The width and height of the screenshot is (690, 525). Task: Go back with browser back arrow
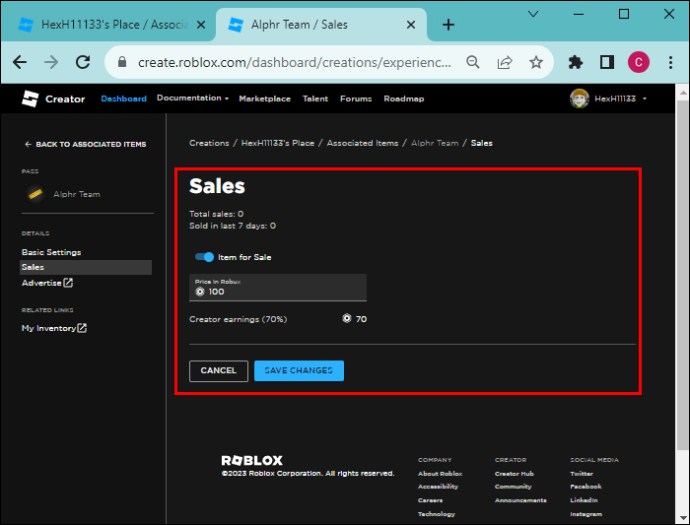[20, 62]
